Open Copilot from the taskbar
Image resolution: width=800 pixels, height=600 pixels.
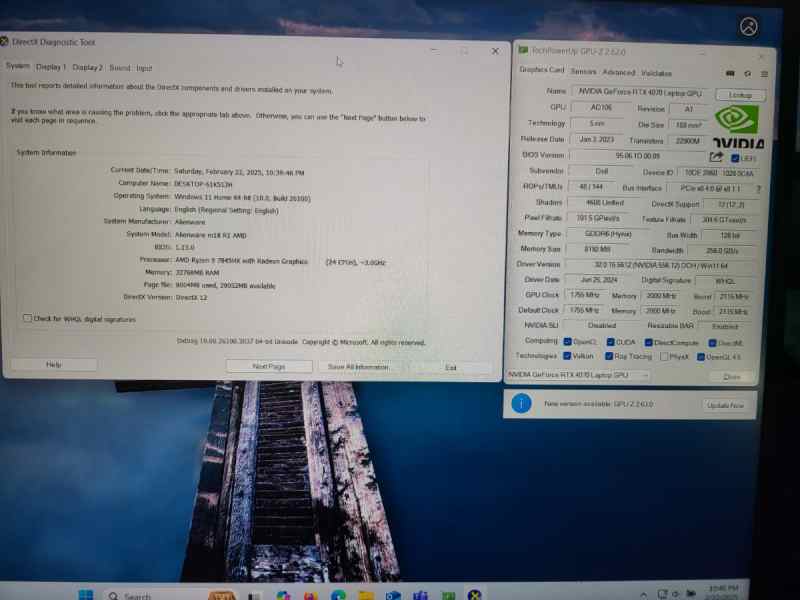click(x=283, y=595)
